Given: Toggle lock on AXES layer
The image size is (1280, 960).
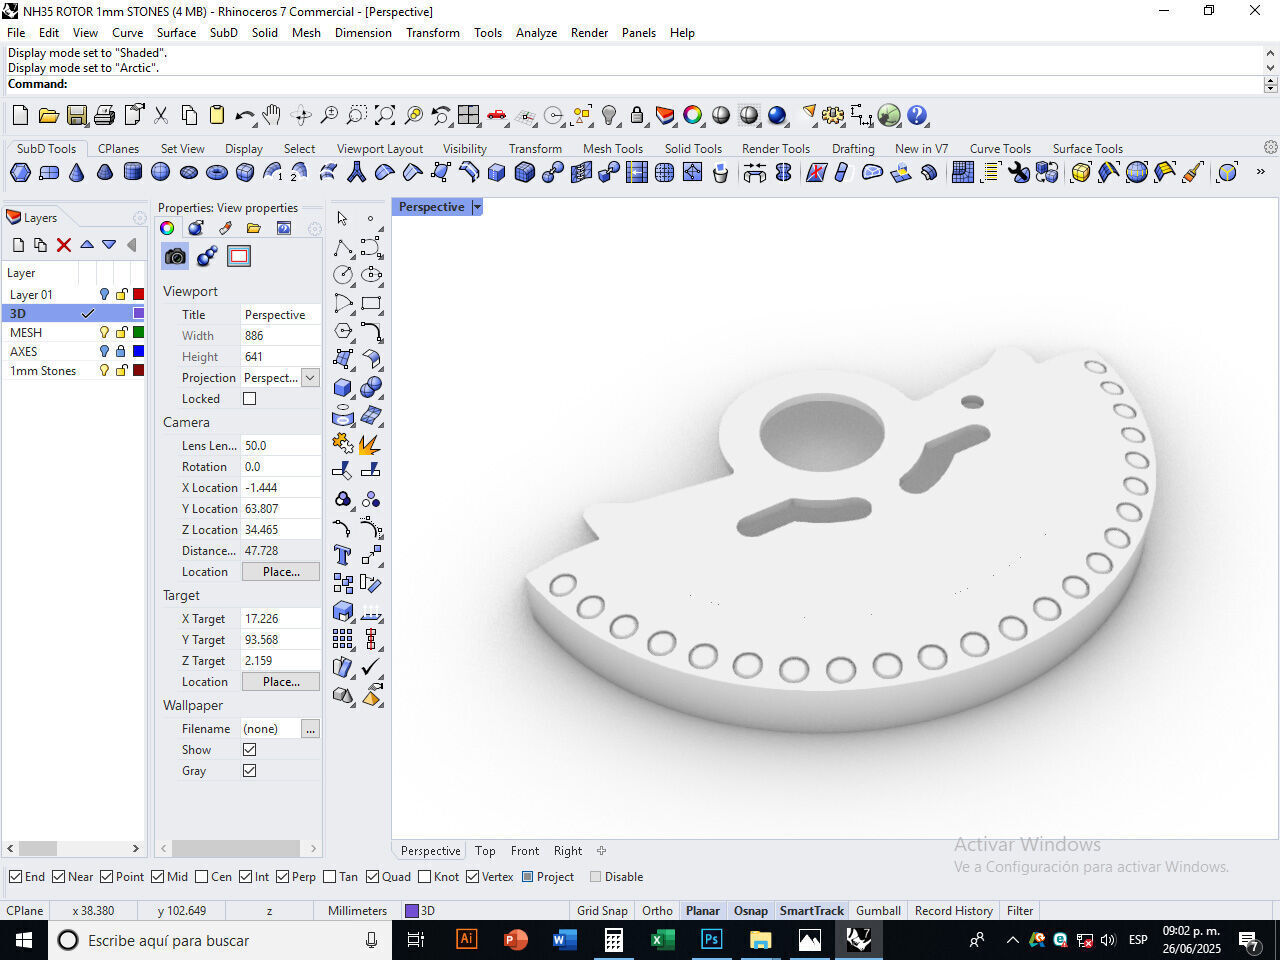Looking at the screenshot, I should tap(121, 351).
